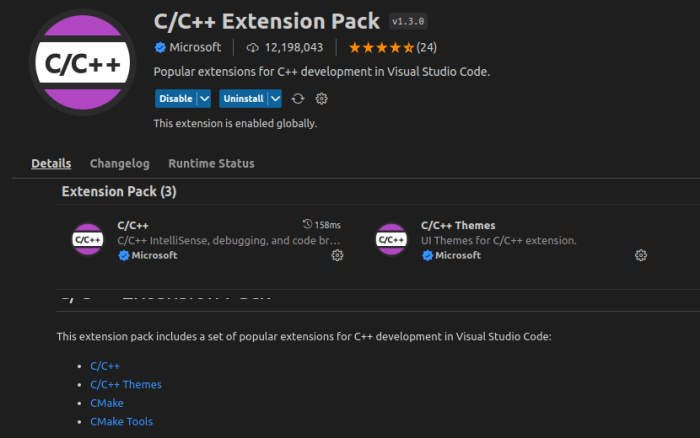This screenshot has height=438, width=700.
Task: Open the CMake Tools link
Action: [121, 421]
